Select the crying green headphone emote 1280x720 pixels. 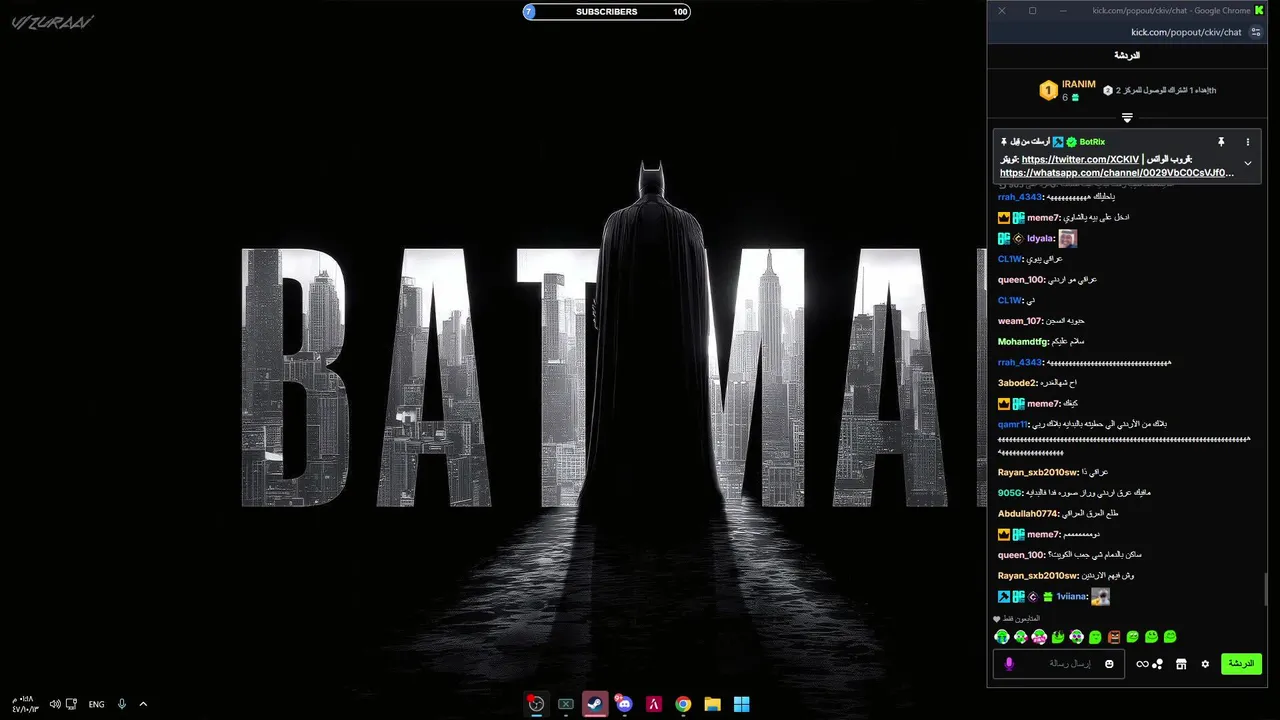(x=1002, y=637)
